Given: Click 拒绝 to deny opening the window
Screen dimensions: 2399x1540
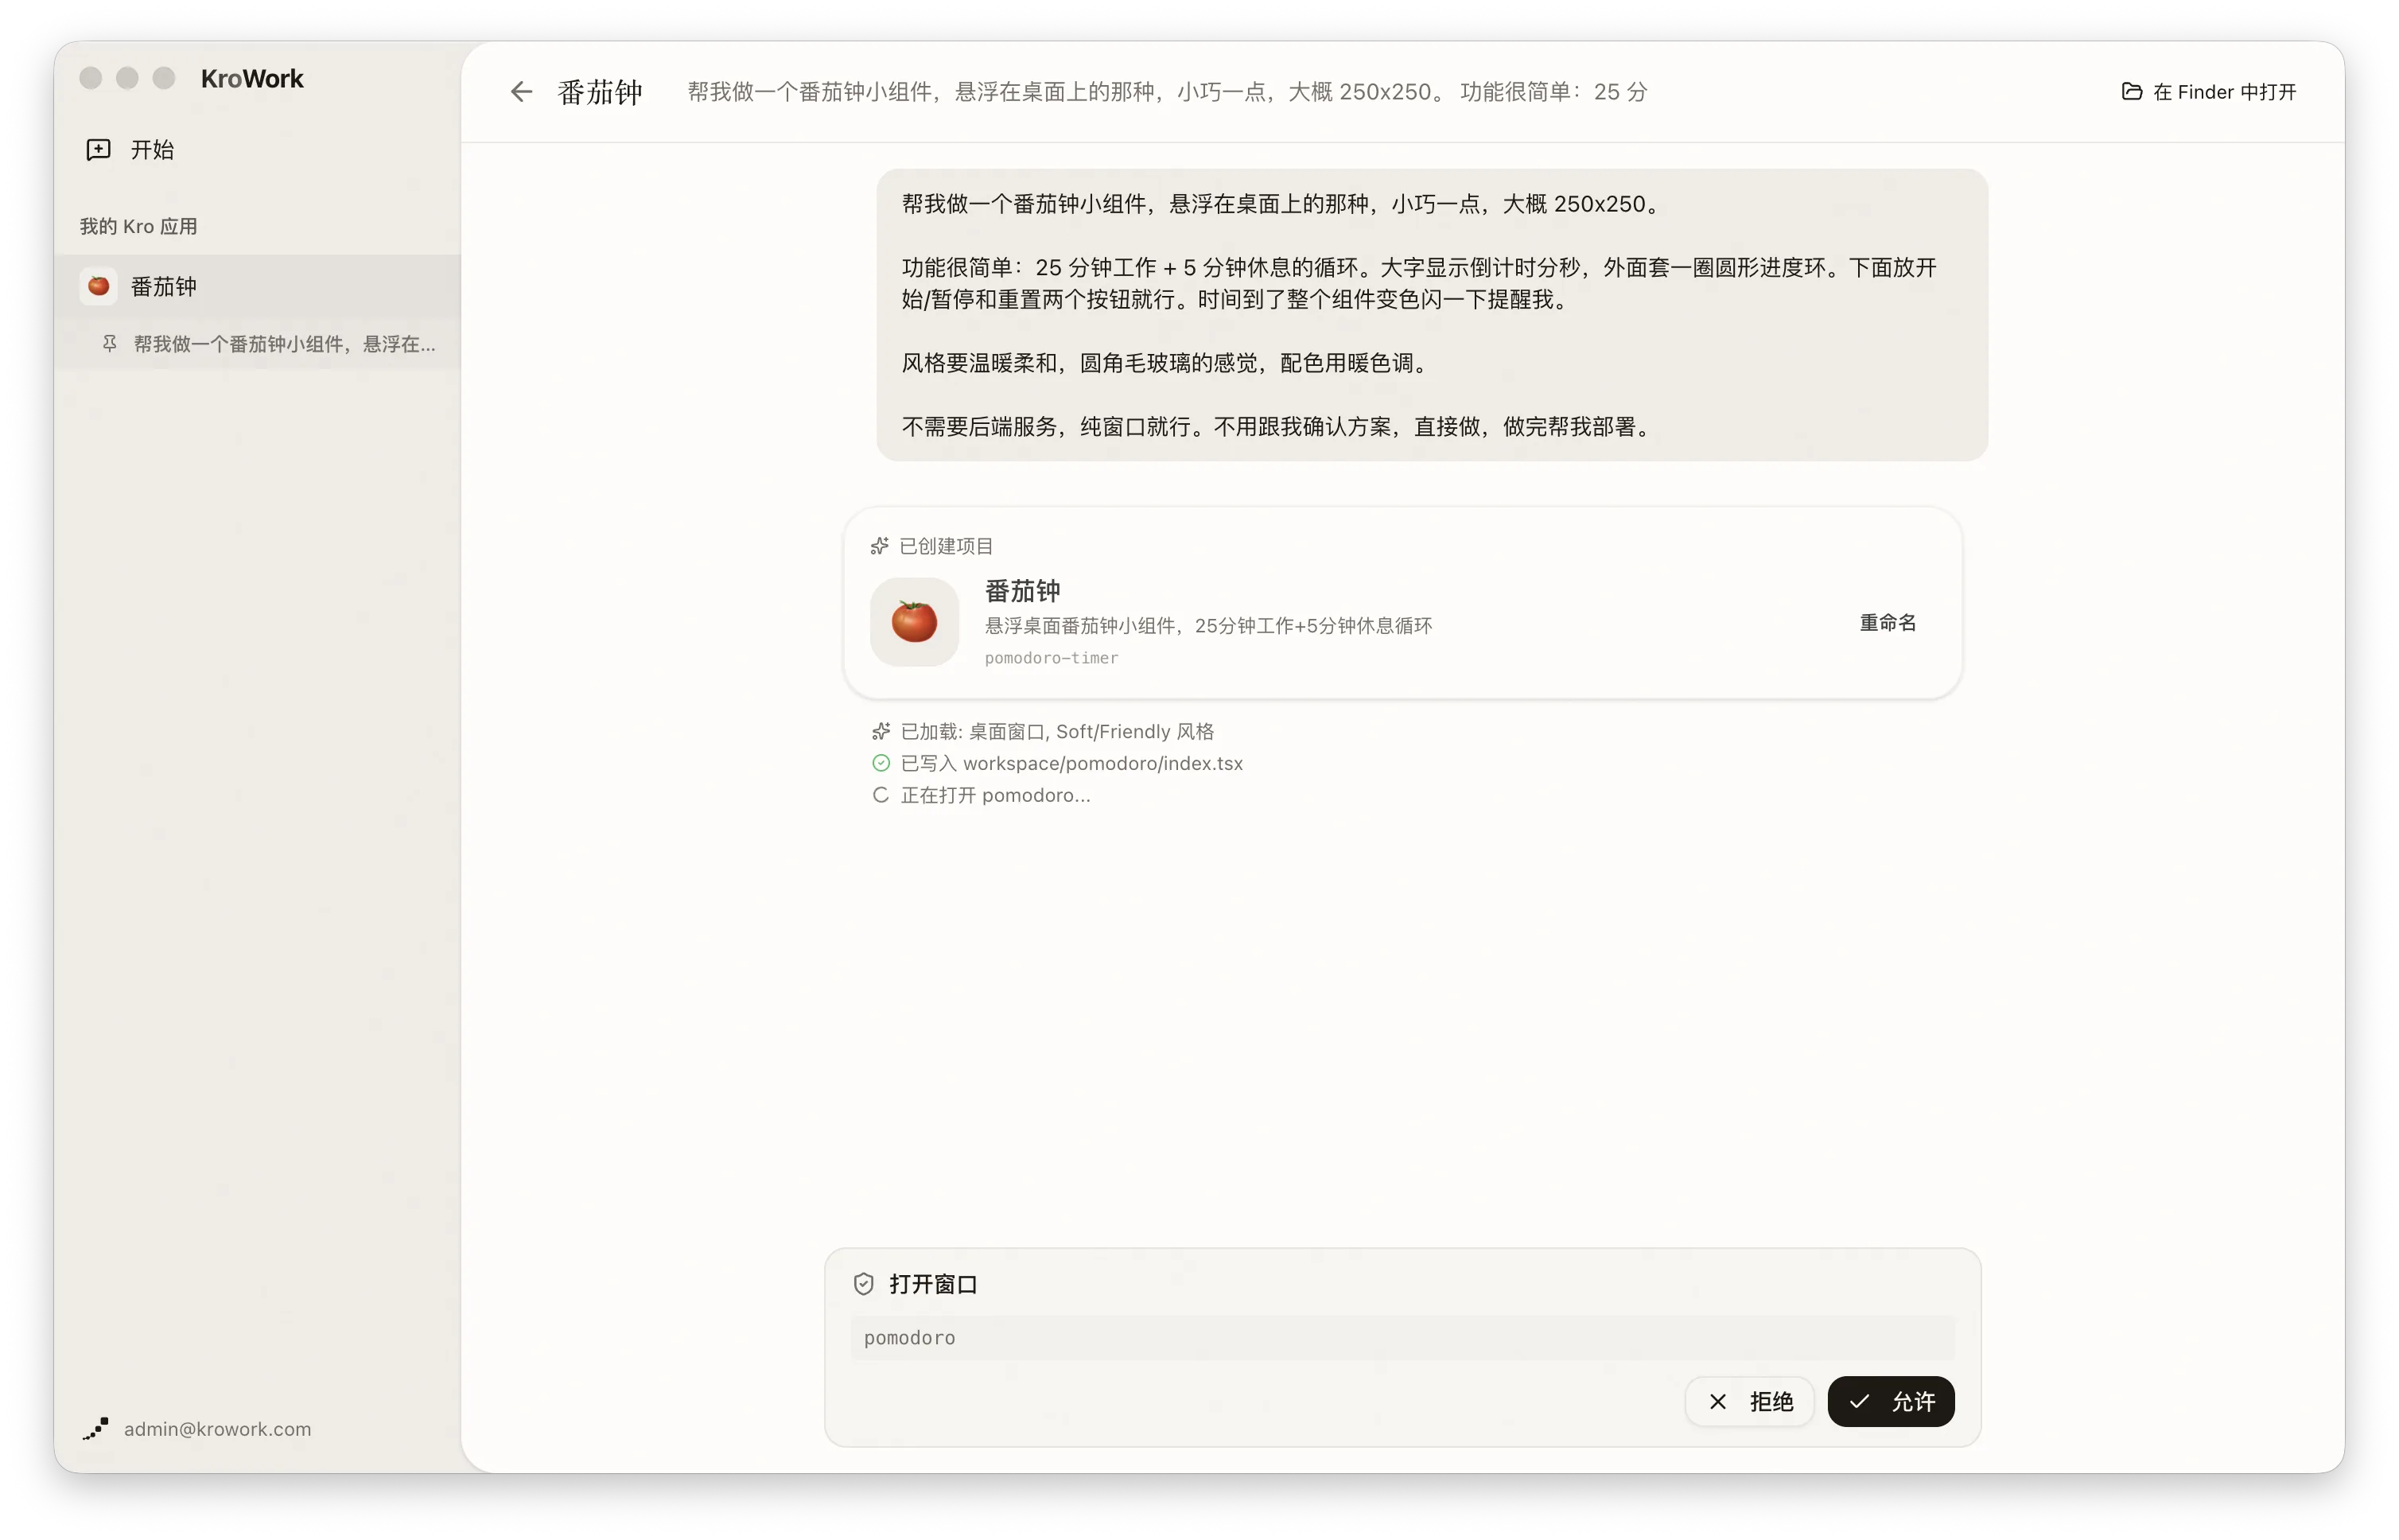Looking at the screenshot, I should [1749, 1401].
